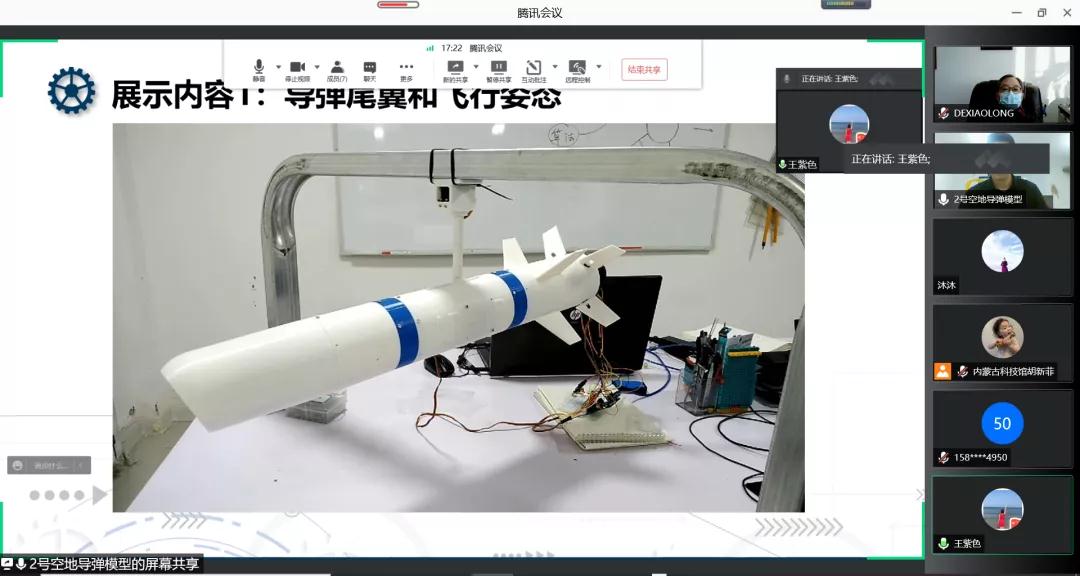
Task: Open the 聊天 chat panel
Action: tap(369, 68)
